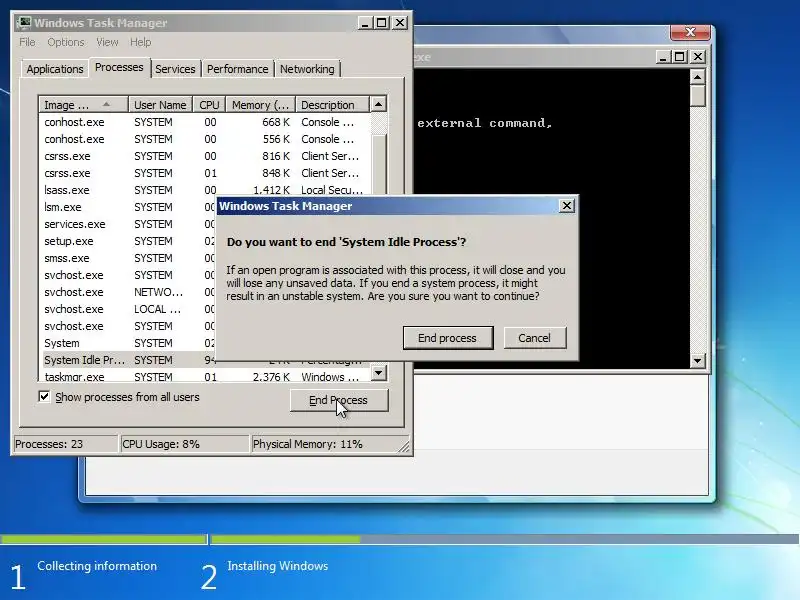Click console window scroll down arrow
Screen dimensions: 800x600
coord(697,360)
